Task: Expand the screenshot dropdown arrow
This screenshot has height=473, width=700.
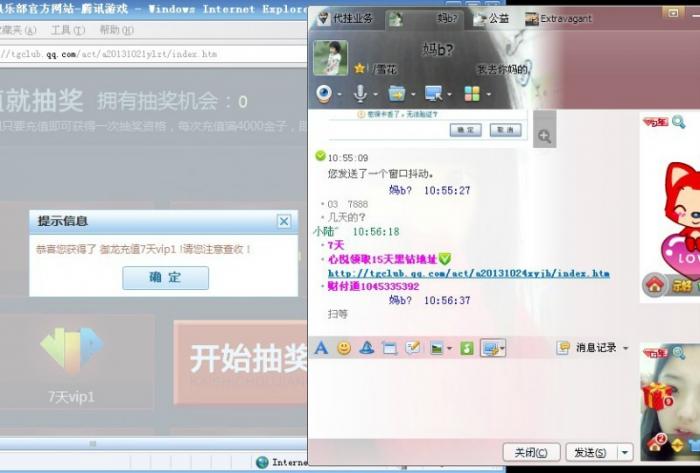Action: (x=503, y=348)
